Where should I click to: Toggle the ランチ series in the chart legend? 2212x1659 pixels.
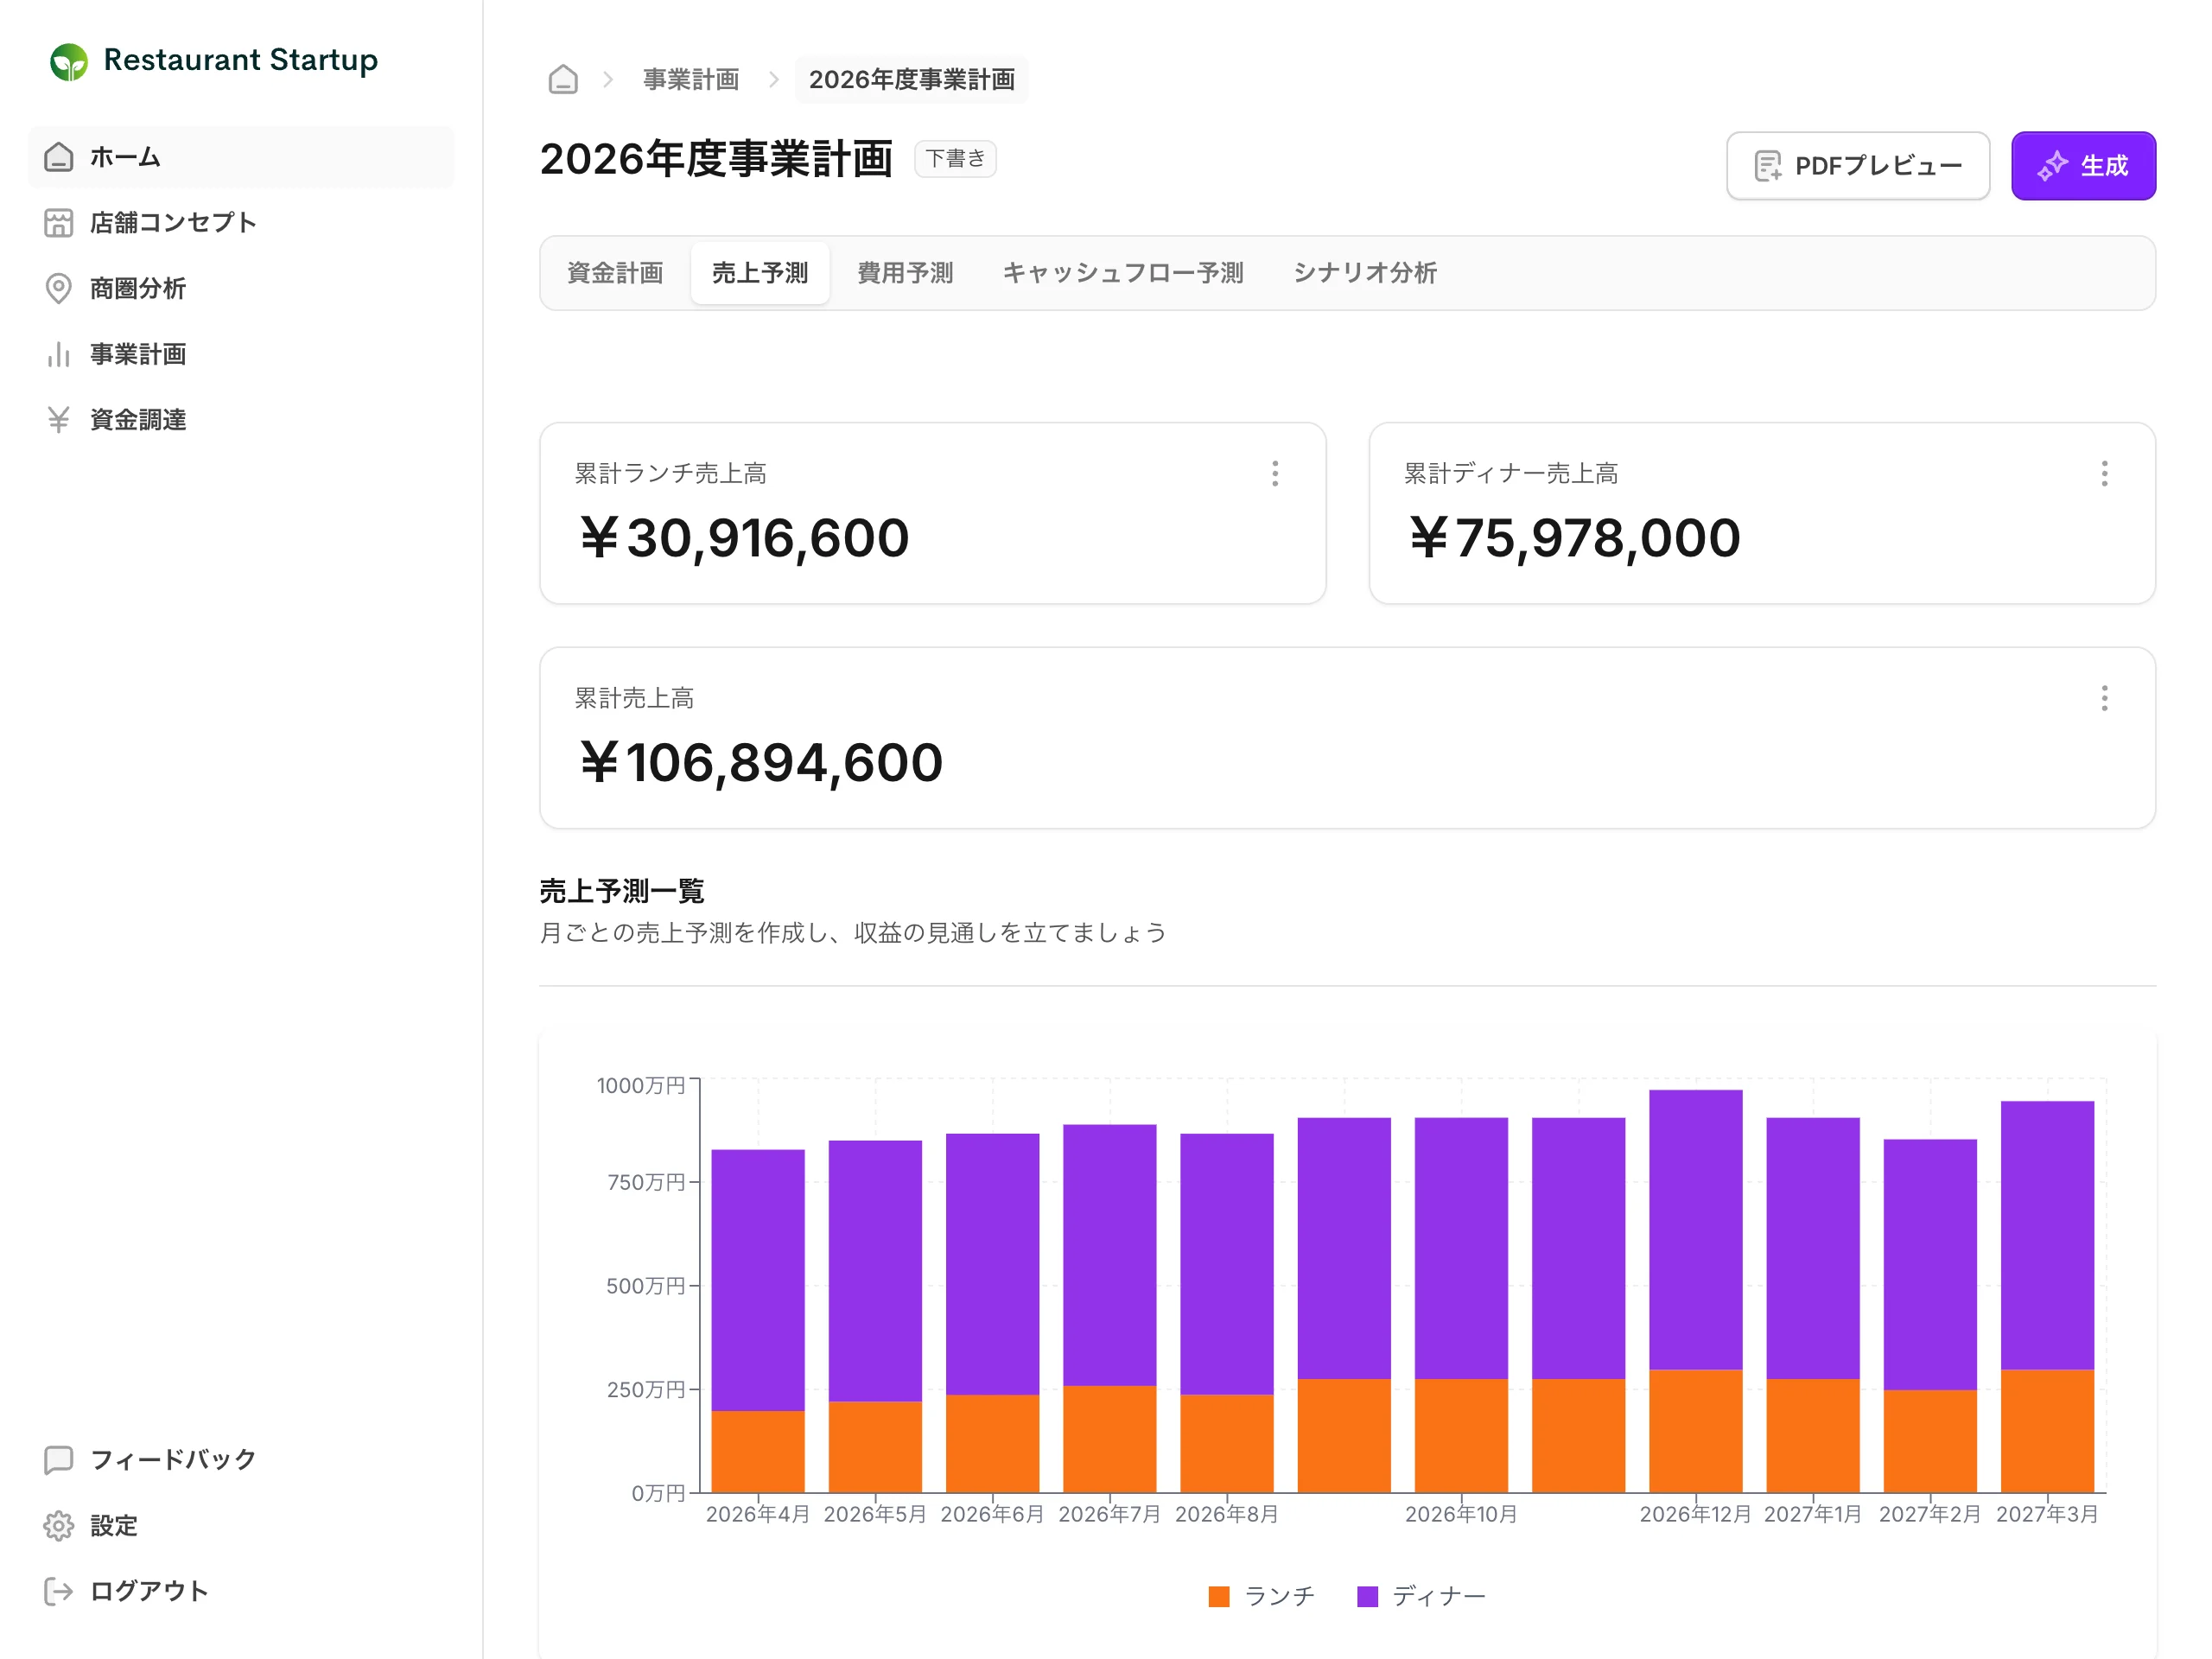tap(1261, 1596)
